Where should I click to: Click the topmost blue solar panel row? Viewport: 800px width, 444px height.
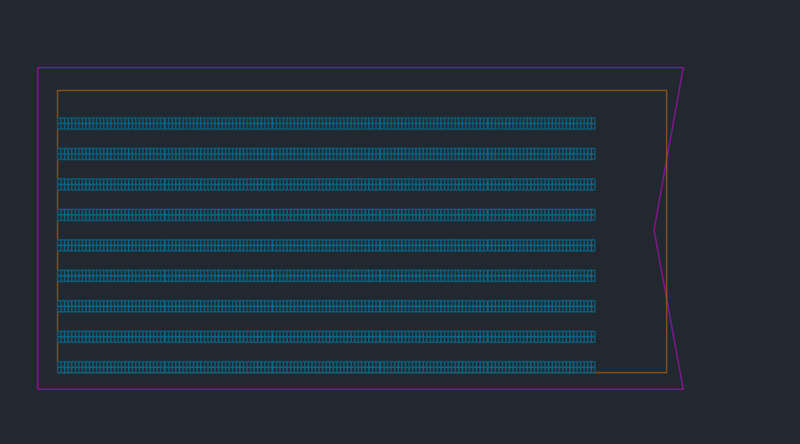(x=326, y=124)
